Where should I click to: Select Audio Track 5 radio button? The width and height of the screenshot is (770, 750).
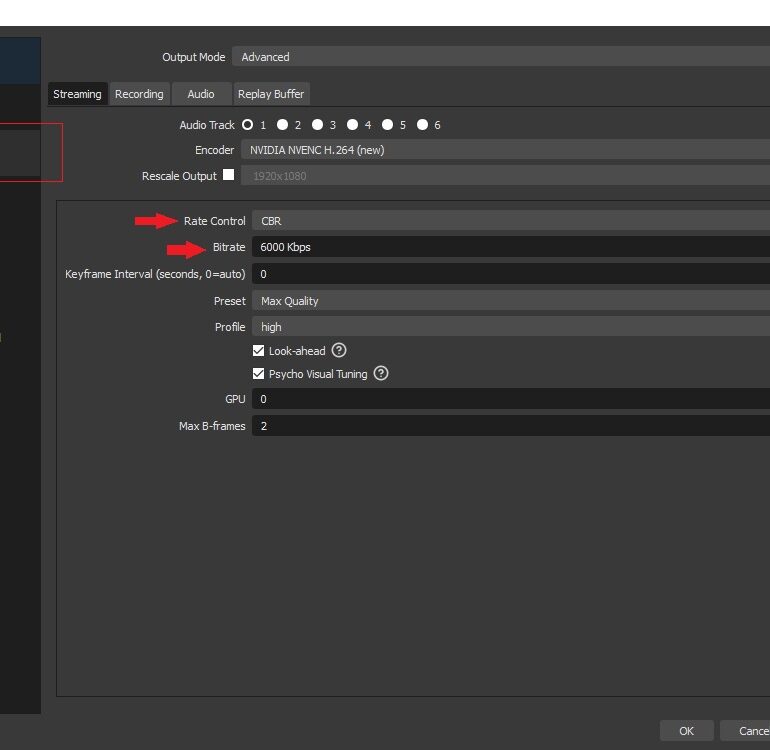pyautogui.click(x=387, y=125)
